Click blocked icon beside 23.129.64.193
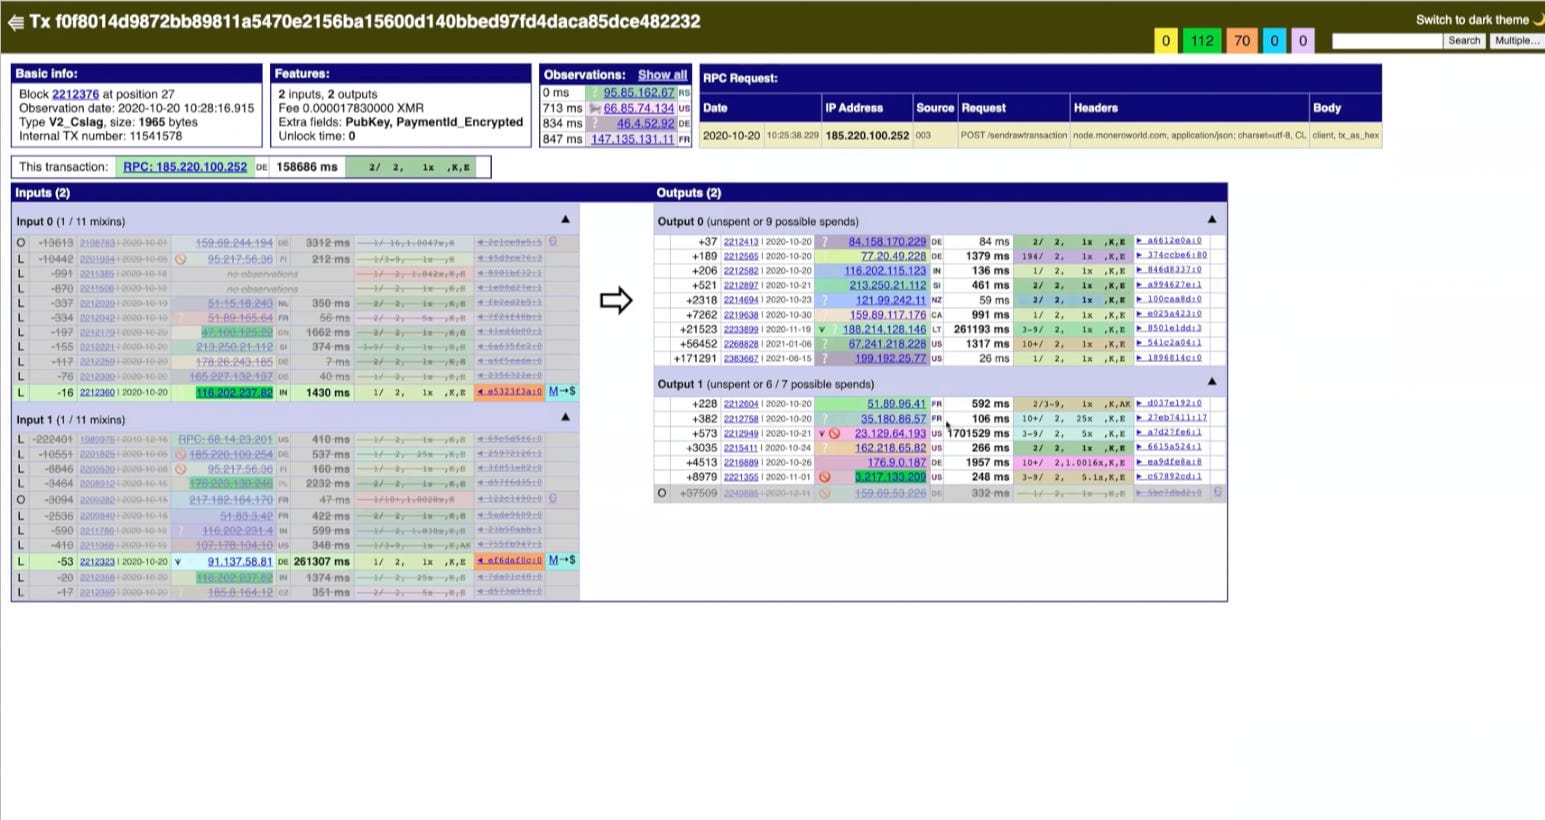Viewport: 1545px width, 820px height. coord(834,434)
